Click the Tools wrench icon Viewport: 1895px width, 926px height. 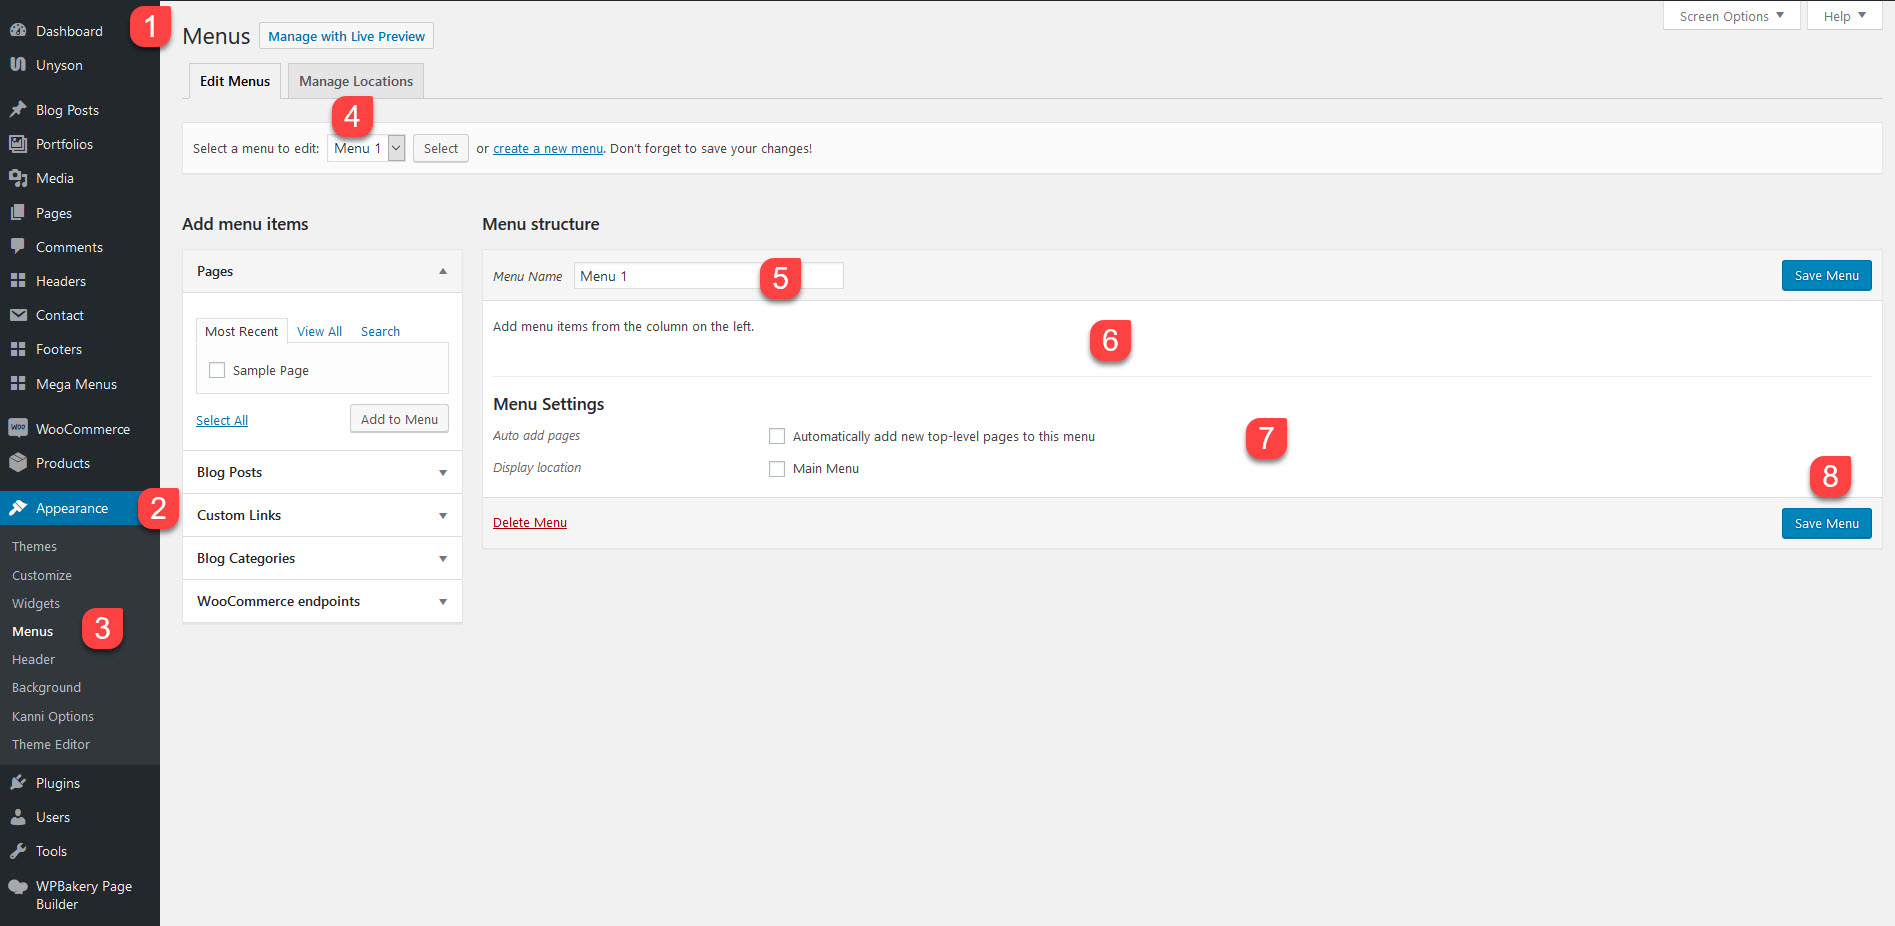click(18, 851)
